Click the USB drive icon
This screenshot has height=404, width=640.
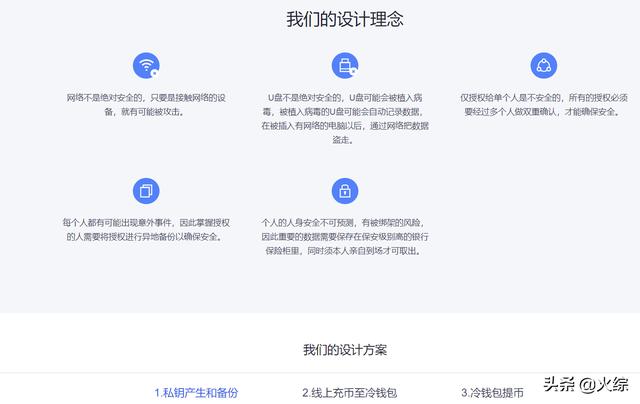pos(345,65)
